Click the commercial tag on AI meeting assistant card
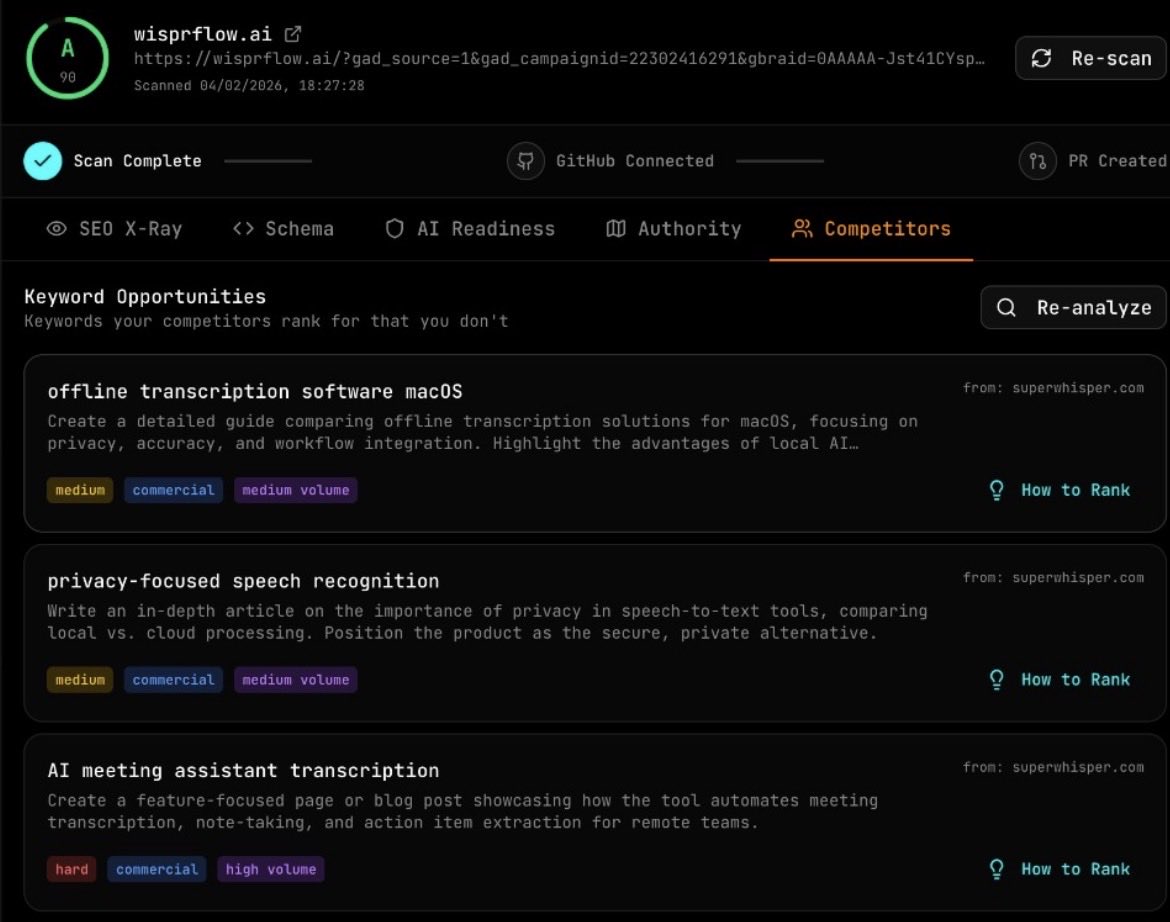The height and width of the screenshot is (922, 1170). click(157, 869)
